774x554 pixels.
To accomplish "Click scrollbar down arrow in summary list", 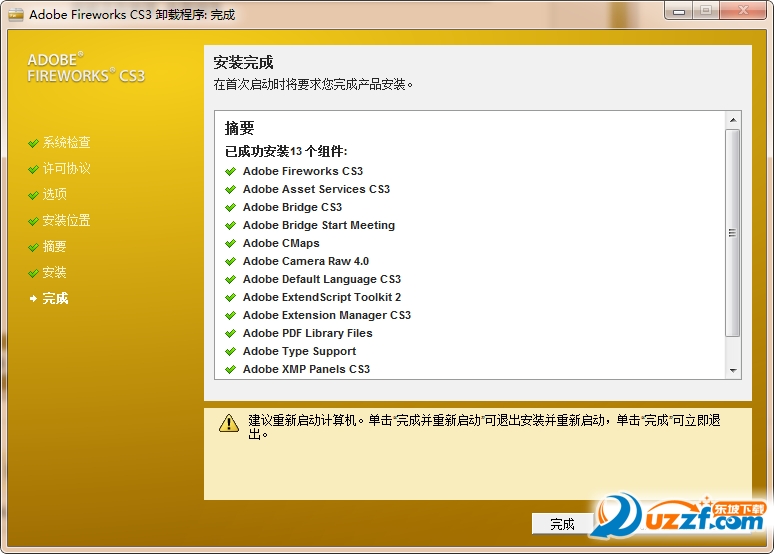I will [733, 370].
